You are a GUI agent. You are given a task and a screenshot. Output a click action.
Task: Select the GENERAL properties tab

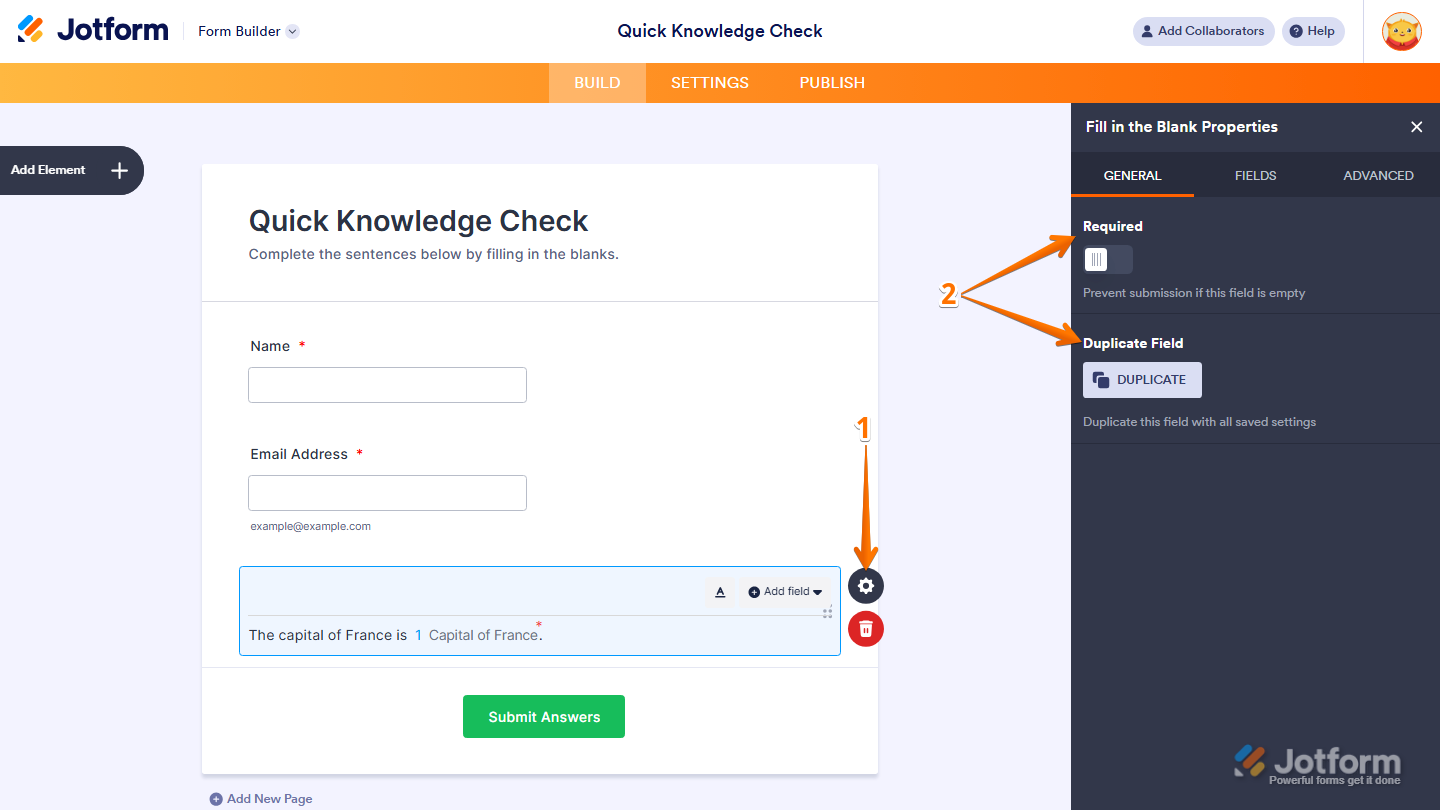1132,175
